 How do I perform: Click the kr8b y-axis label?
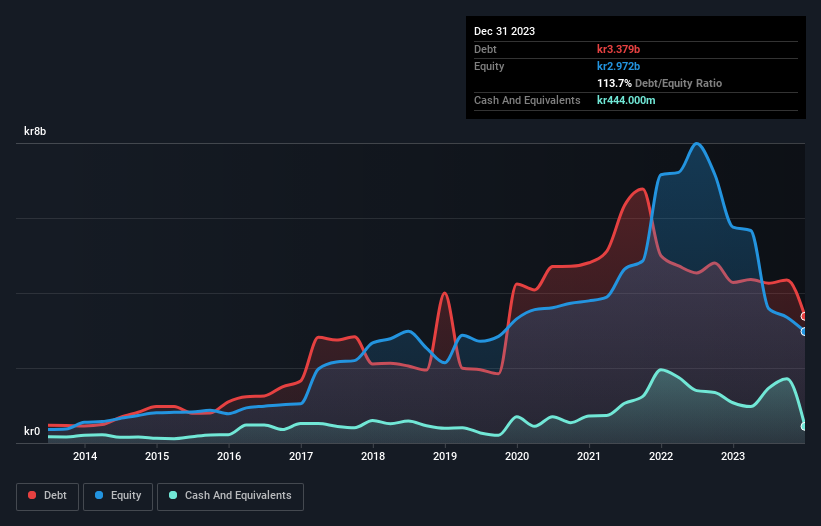35,131
